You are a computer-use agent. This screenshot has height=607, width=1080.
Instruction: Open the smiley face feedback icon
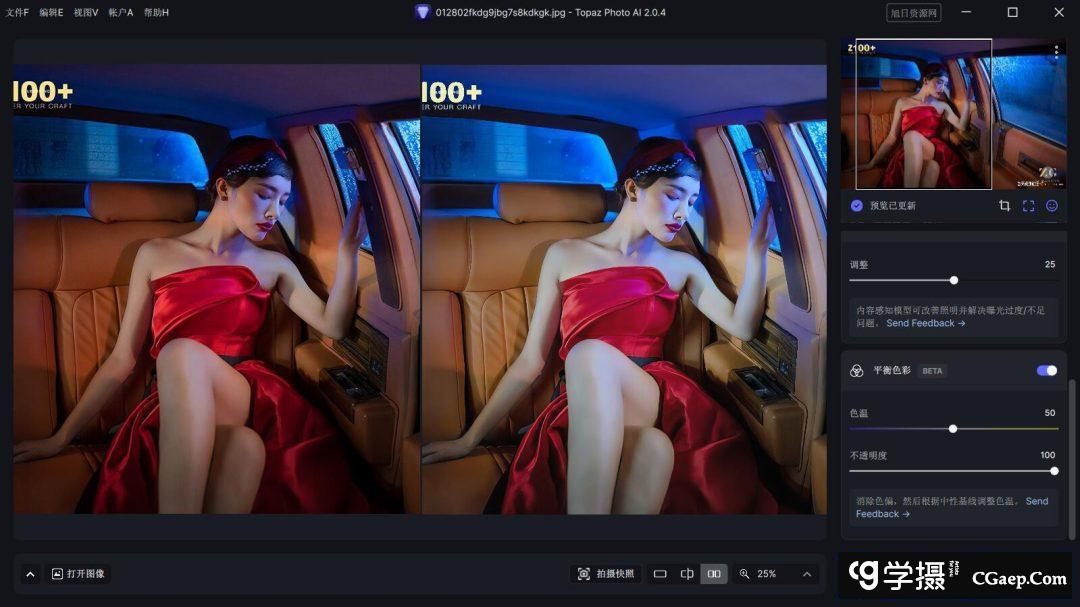coord(1051,205)
